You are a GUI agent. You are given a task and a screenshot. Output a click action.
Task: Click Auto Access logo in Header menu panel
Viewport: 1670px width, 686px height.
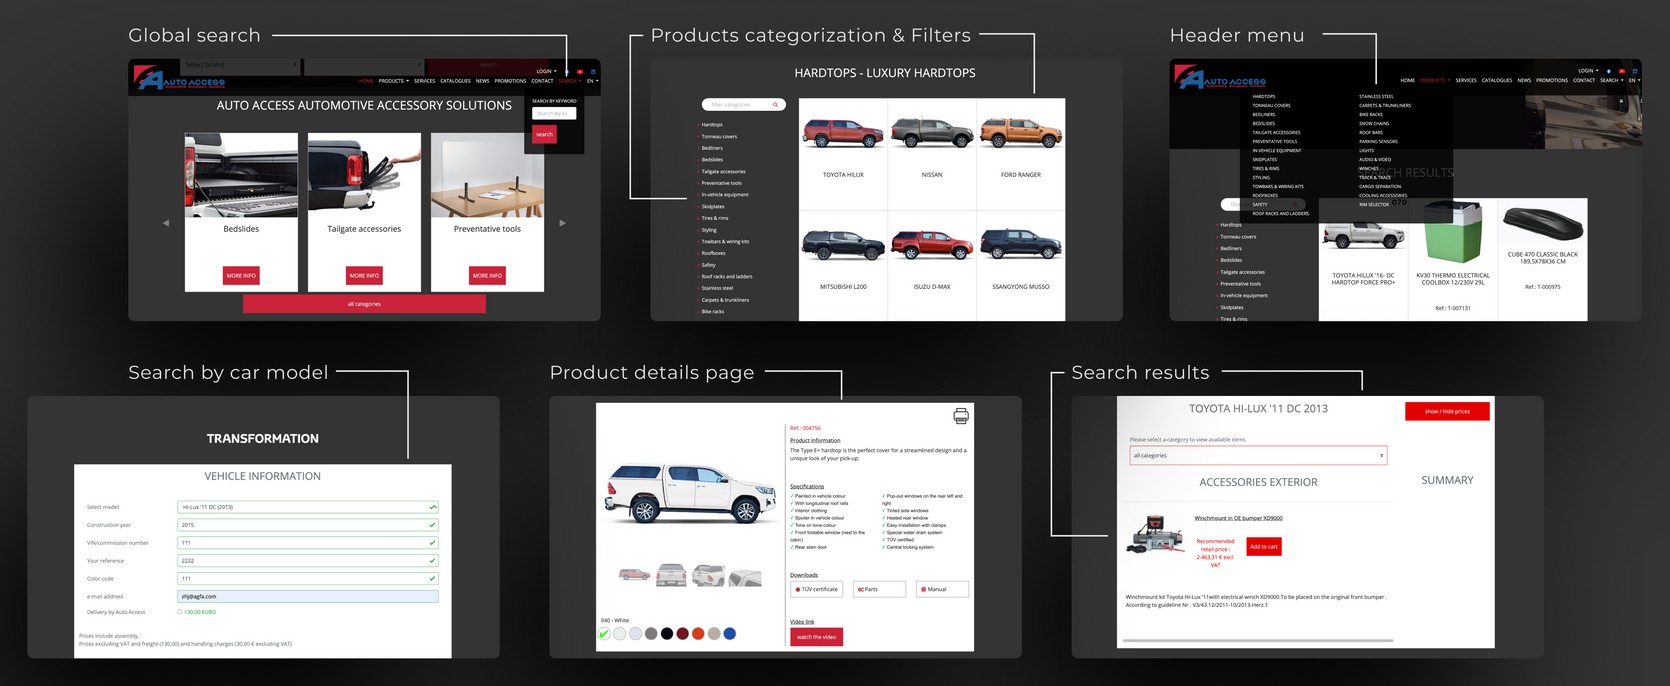1221,78
